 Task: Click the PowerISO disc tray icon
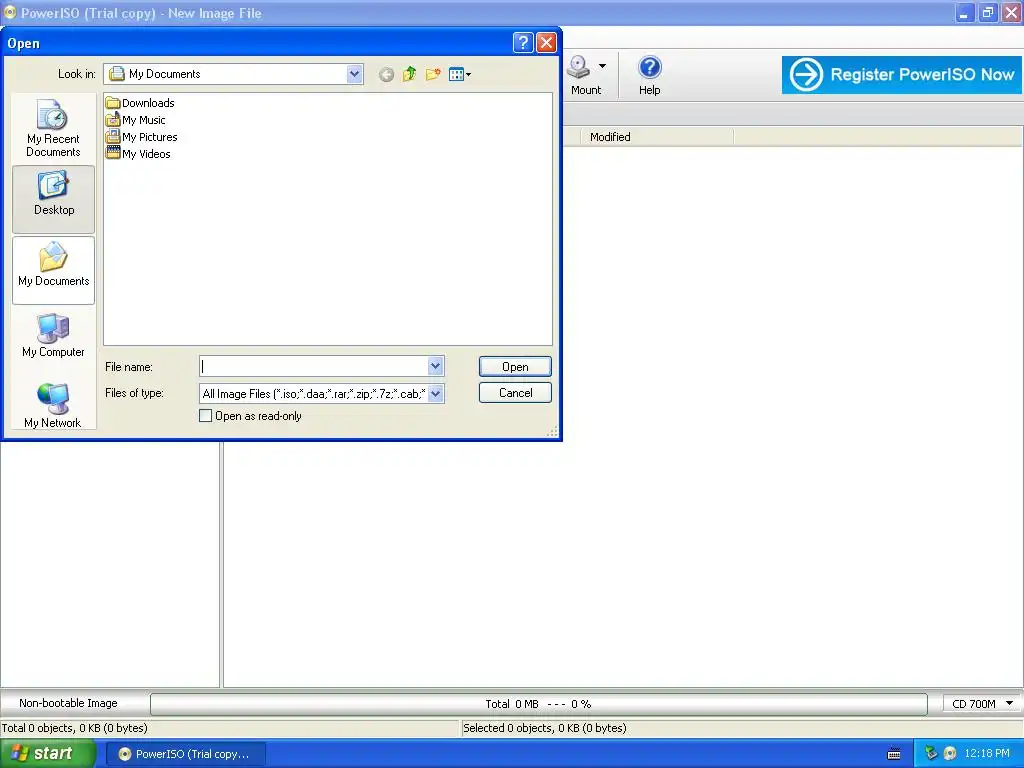950,753
